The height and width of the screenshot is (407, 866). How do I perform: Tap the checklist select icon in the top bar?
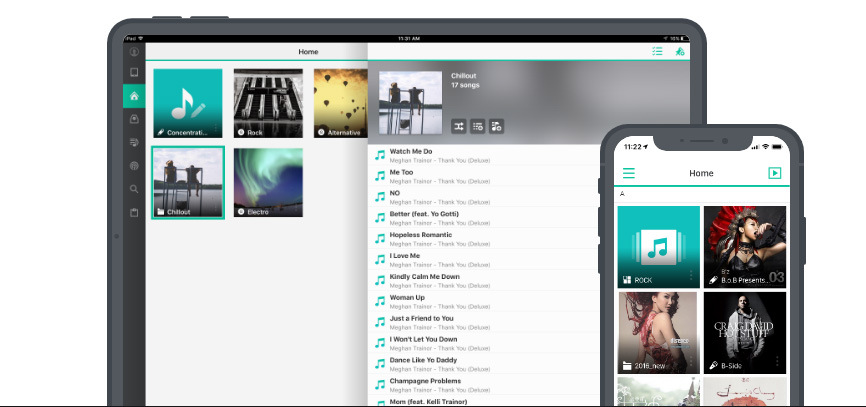click(657, 51)
